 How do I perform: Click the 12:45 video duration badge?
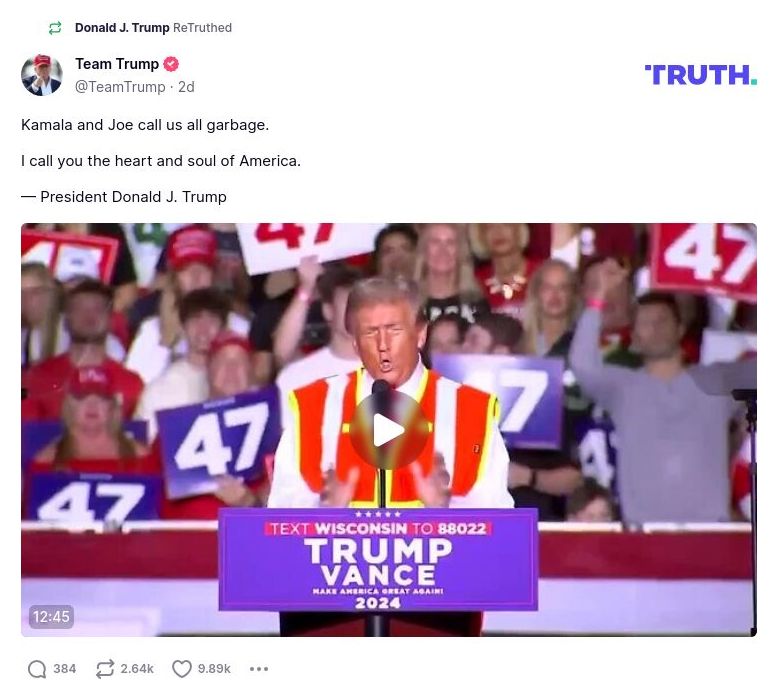click(x=51, y=617)
